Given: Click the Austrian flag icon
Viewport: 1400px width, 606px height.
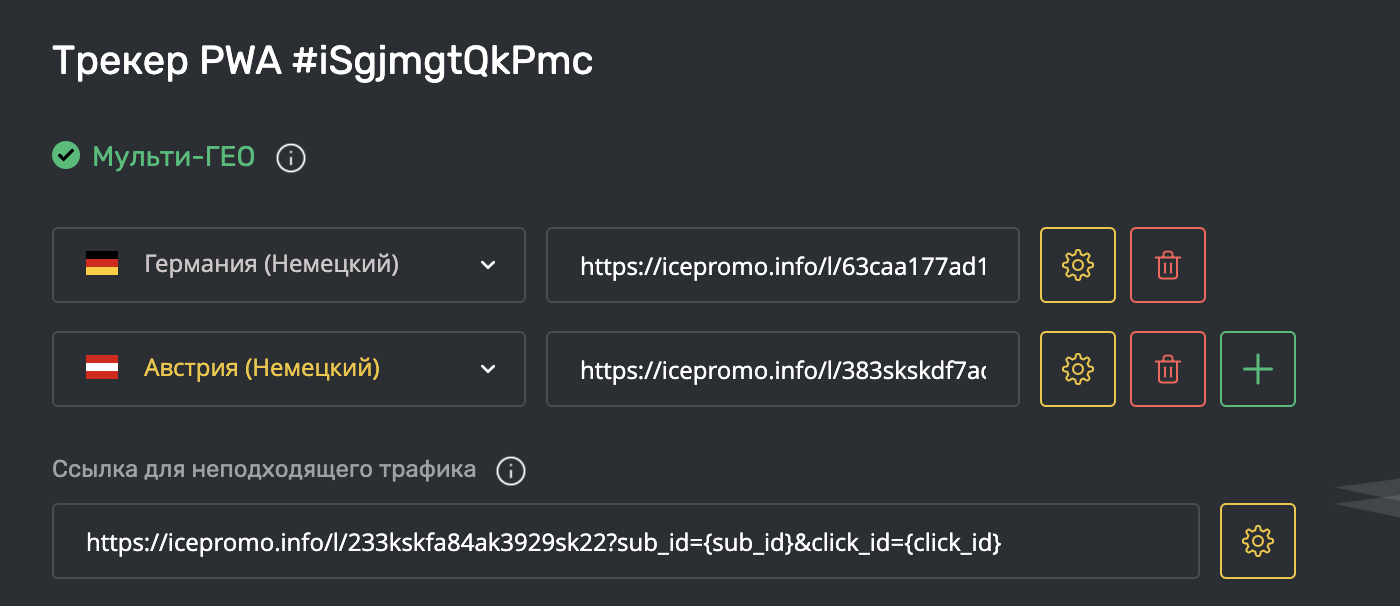Looking at the screenshot, I should tap(102, 368).
